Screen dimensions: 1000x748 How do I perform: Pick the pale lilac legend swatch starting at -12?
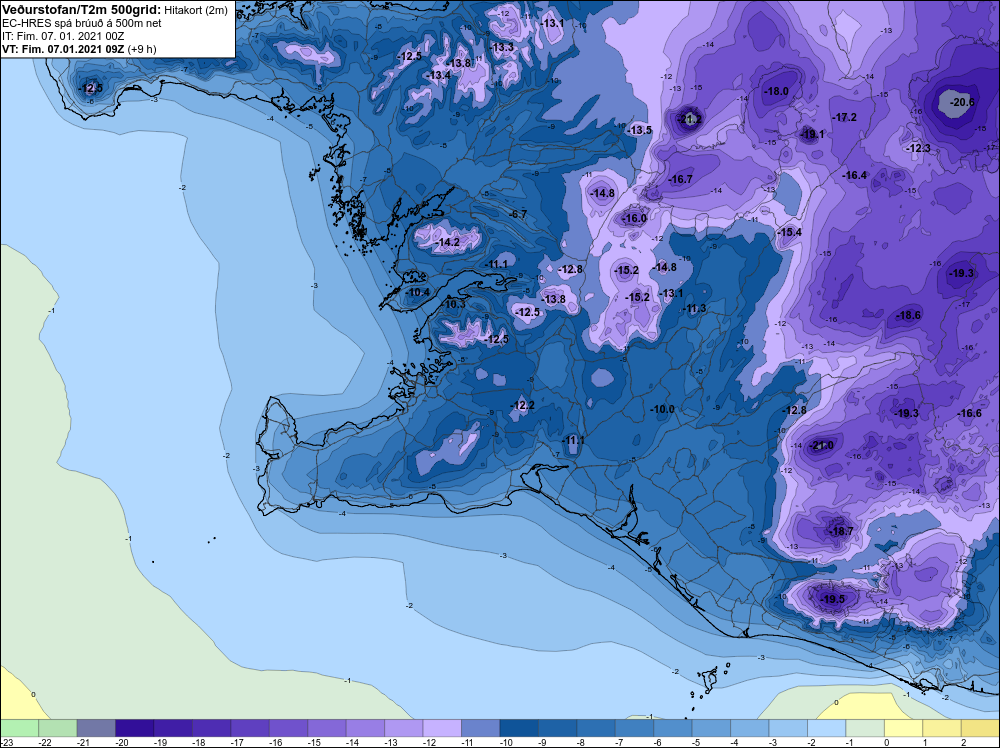(x=442, y=728)
